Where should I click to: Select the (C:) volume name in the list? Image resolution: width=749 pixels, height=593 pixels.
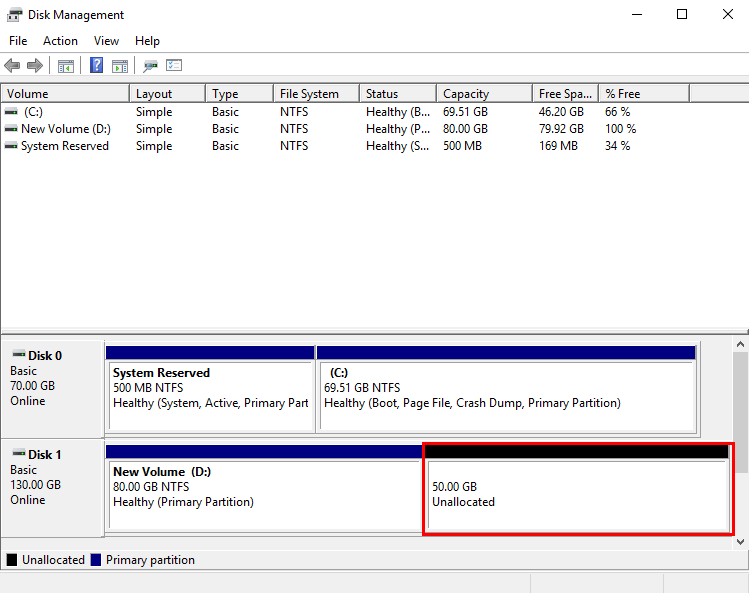(33, 112)
